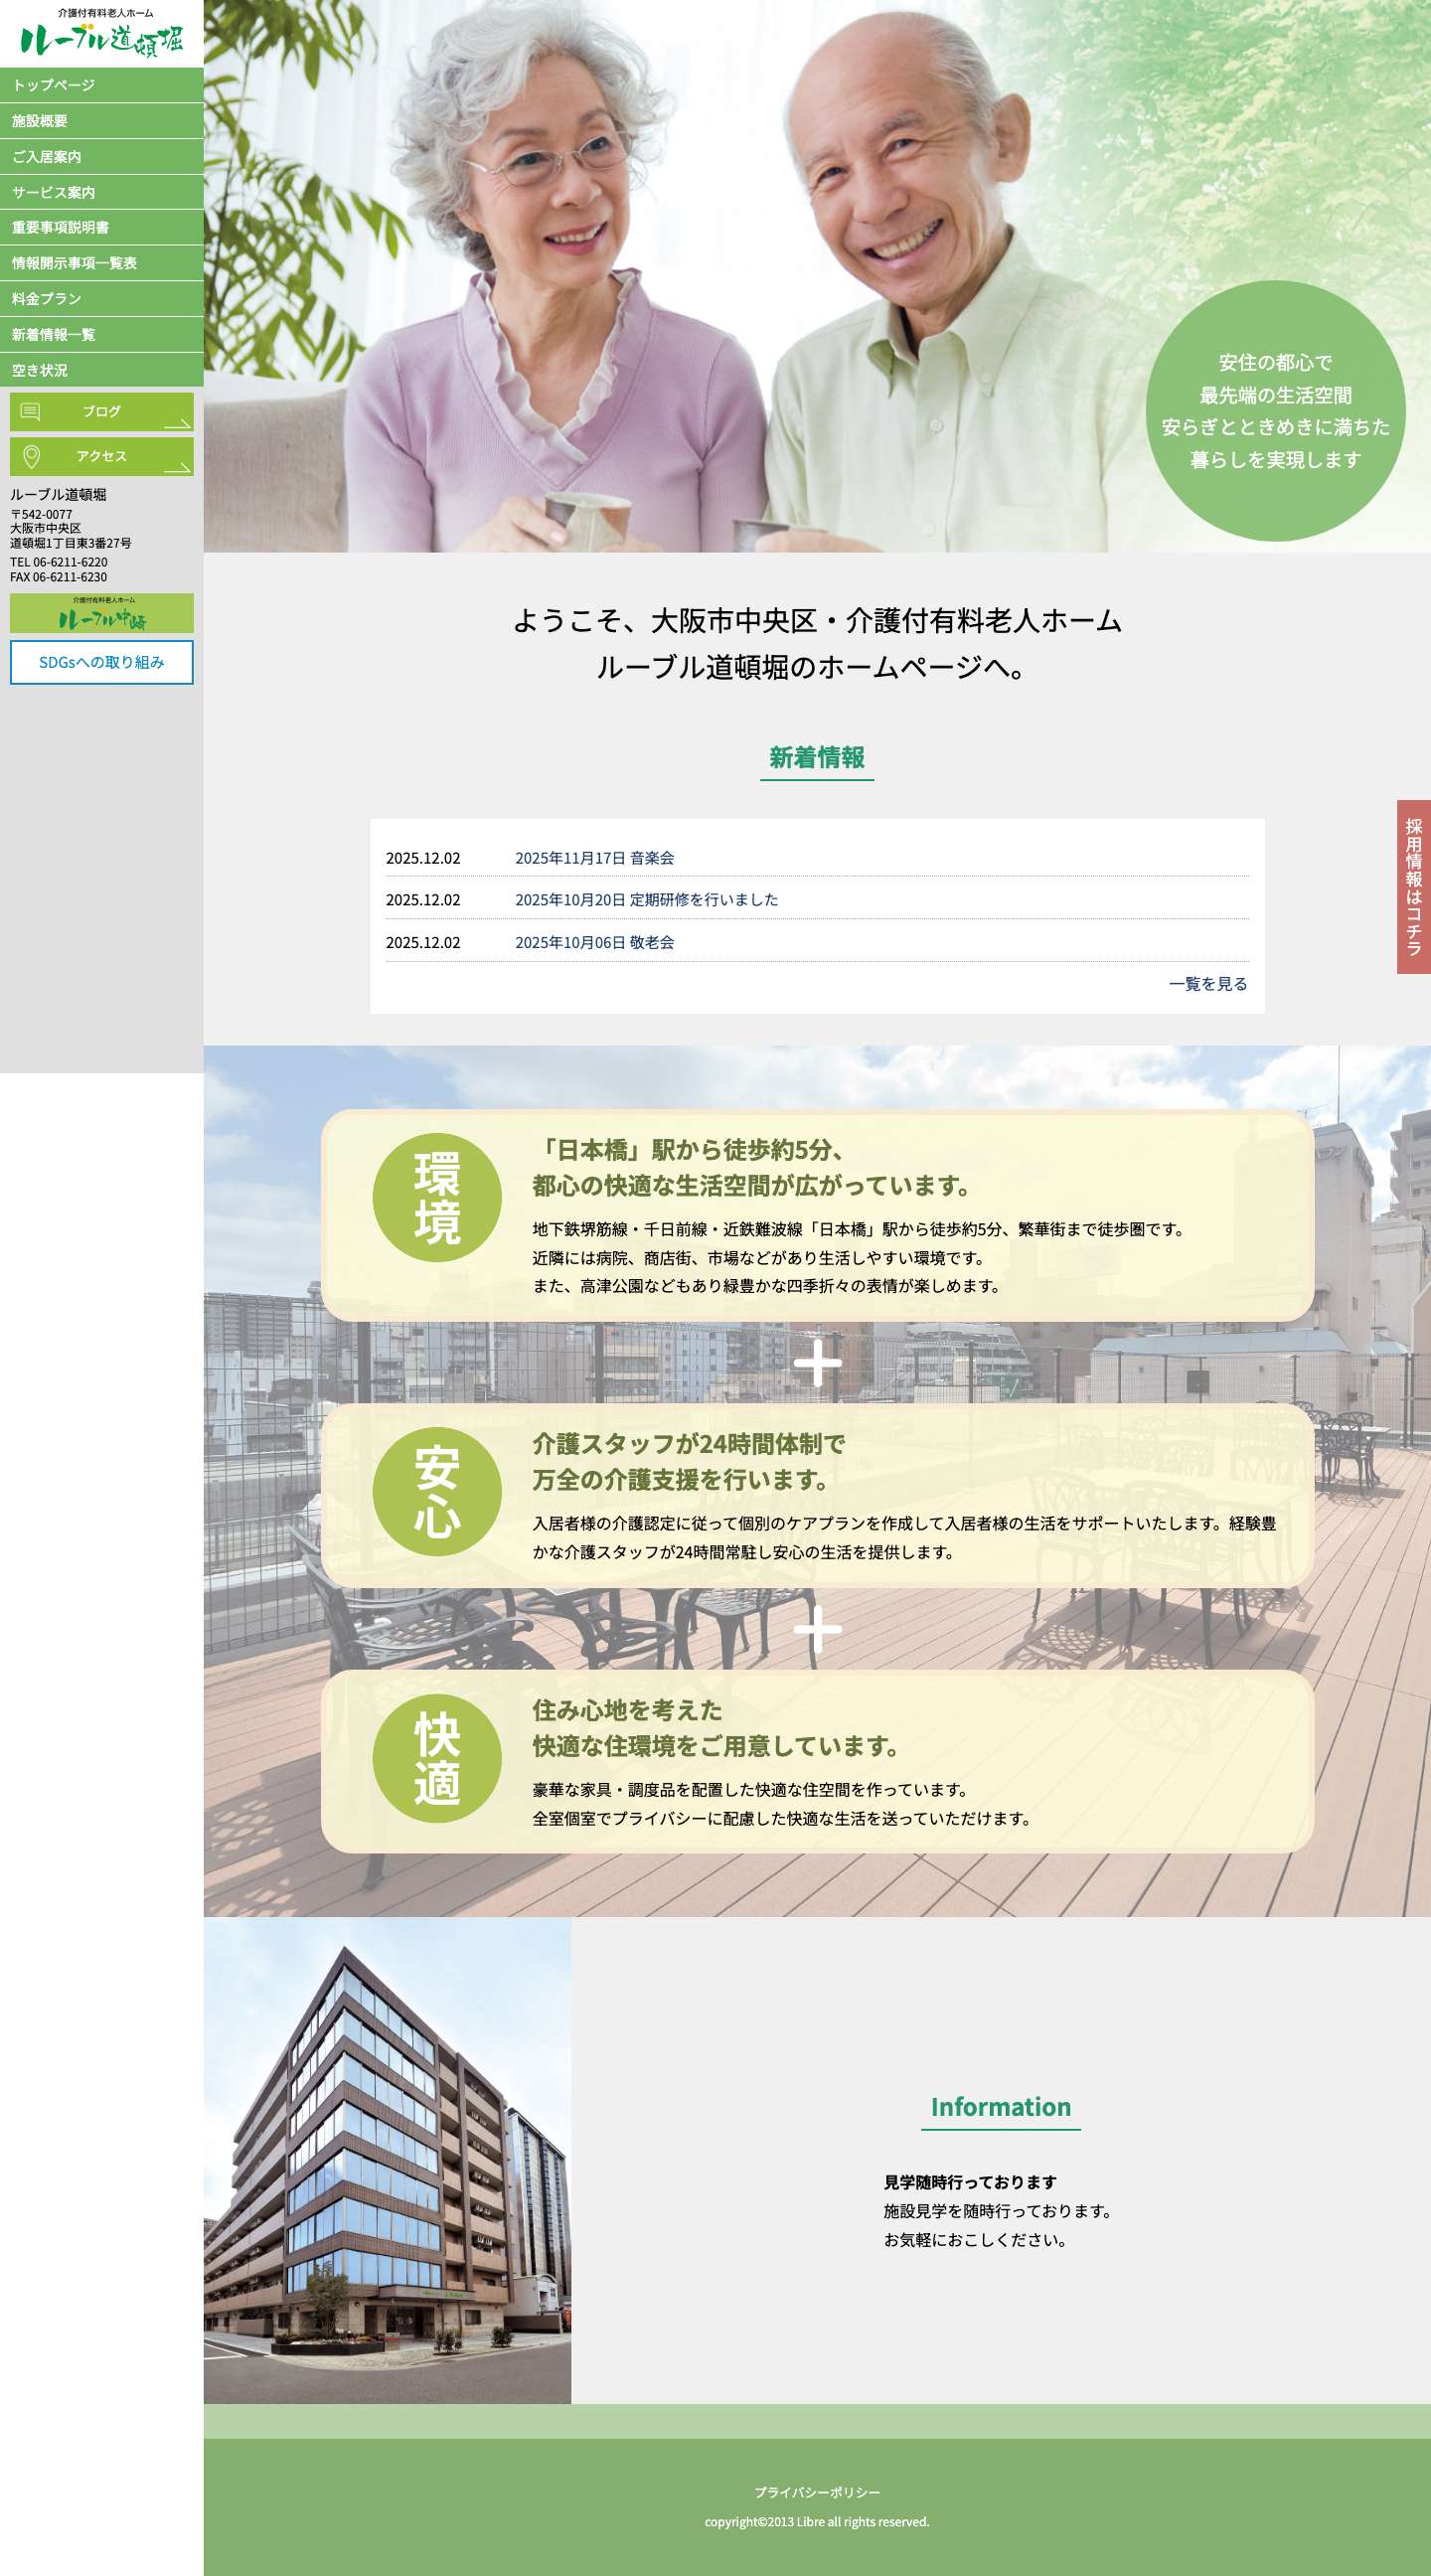The height and width of the screenshot is (2576, 1431).
Task: Open the ブログ button
Action: 102,412
